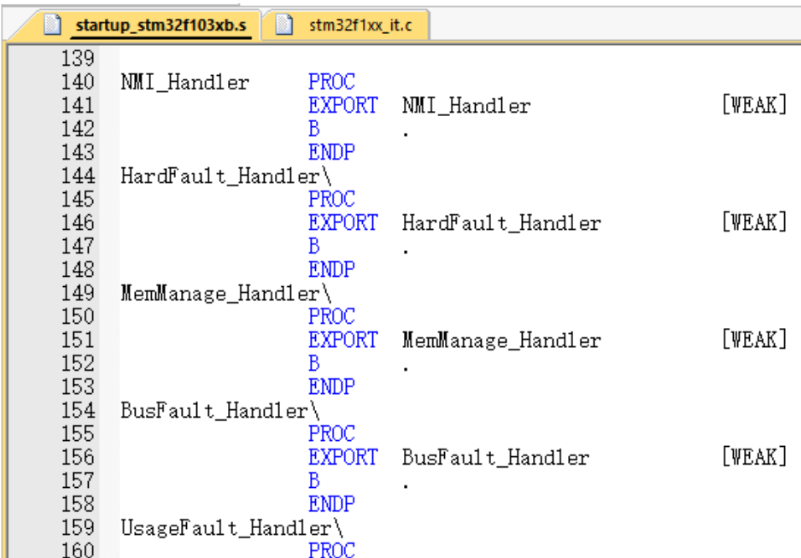The width and height of the screenshot is (801, 558).
Task: Click HardFault_Handler symbol after EXPORT on line 146
Action: [501, 223]
